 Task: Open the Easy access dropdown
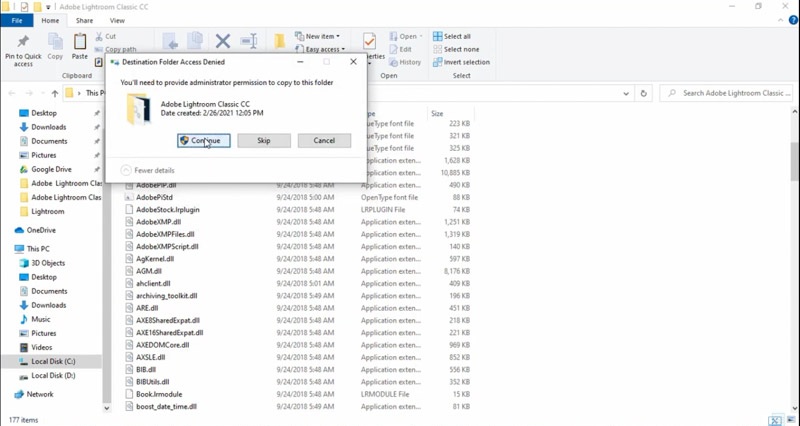click(320, 49)
